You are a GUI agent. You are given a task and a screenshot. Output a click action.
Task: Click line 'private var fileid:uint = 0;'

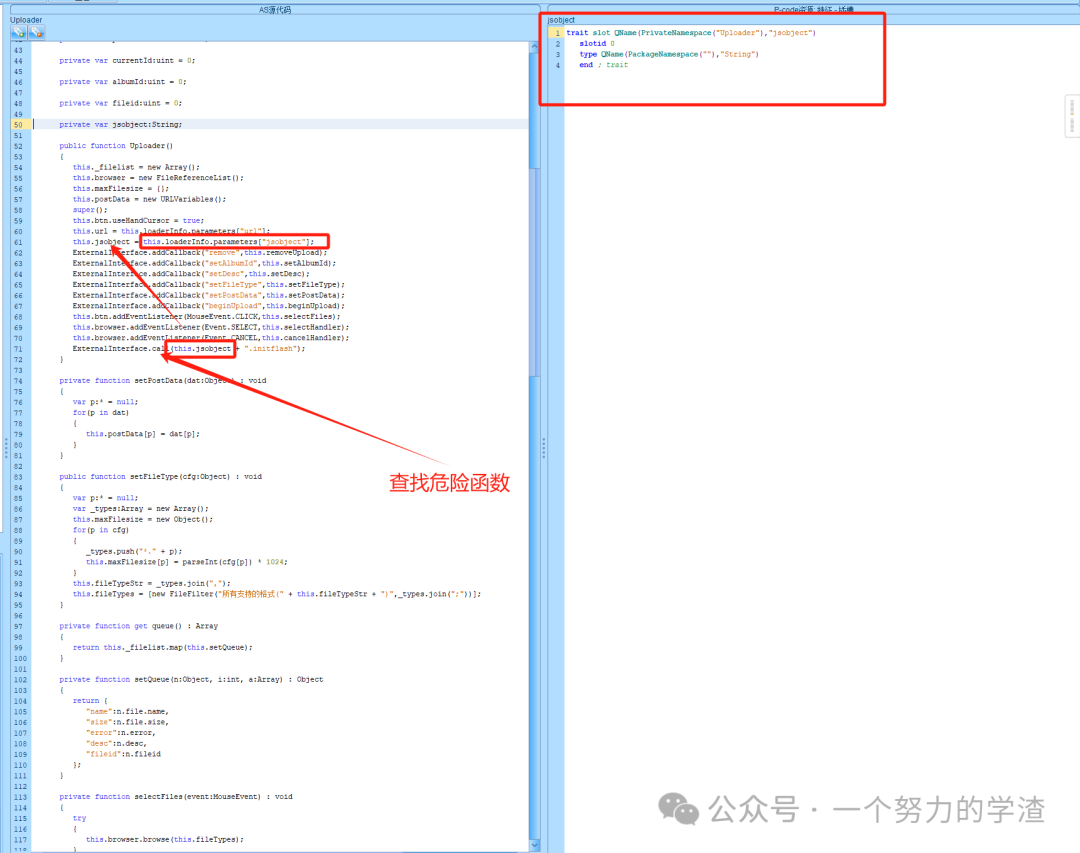pyautogui.click(x=121, y=103)
